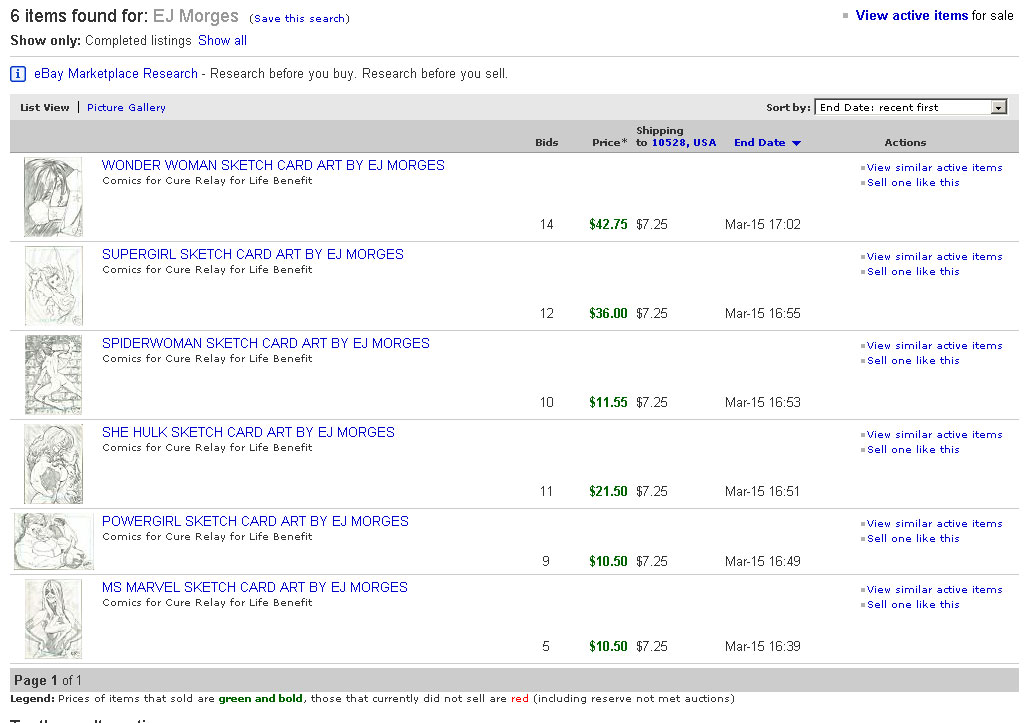Image resolution: width=1033 pixels, height=723 pixels.
Task: Click the $11.55 Spiderwoman price
Action: point(608,403)
